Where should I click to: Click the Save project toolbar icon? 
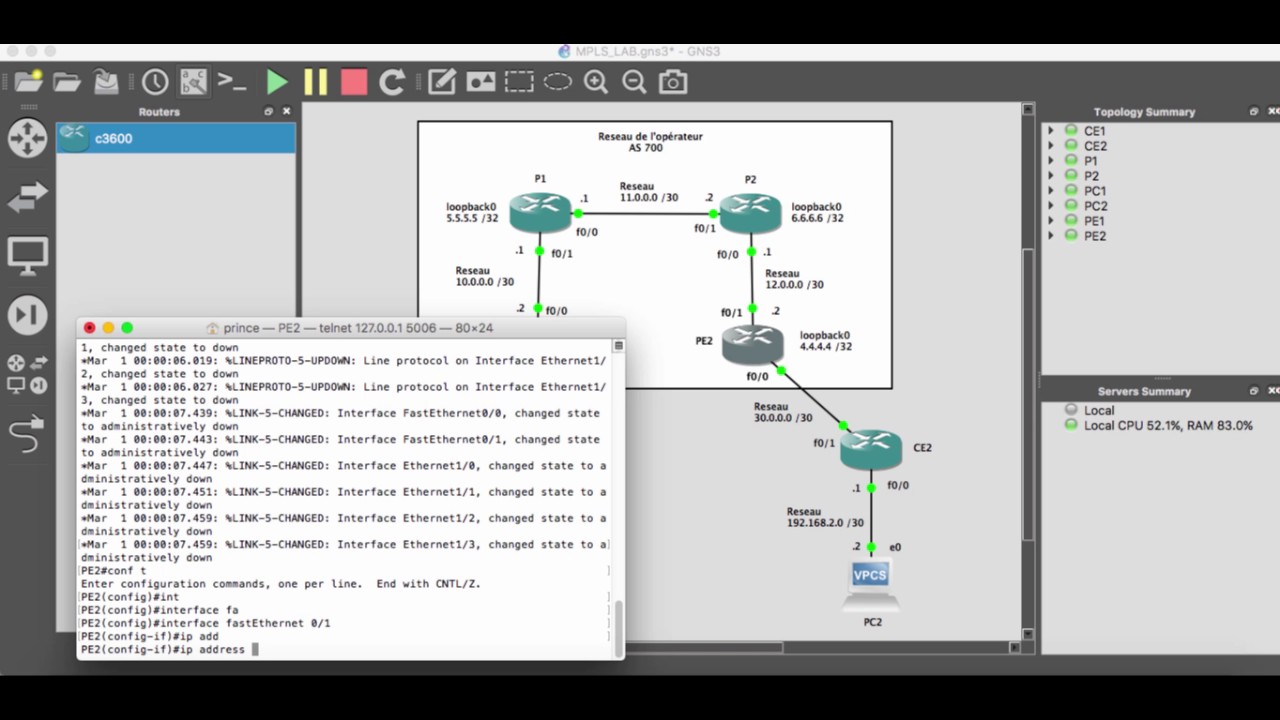106,82
